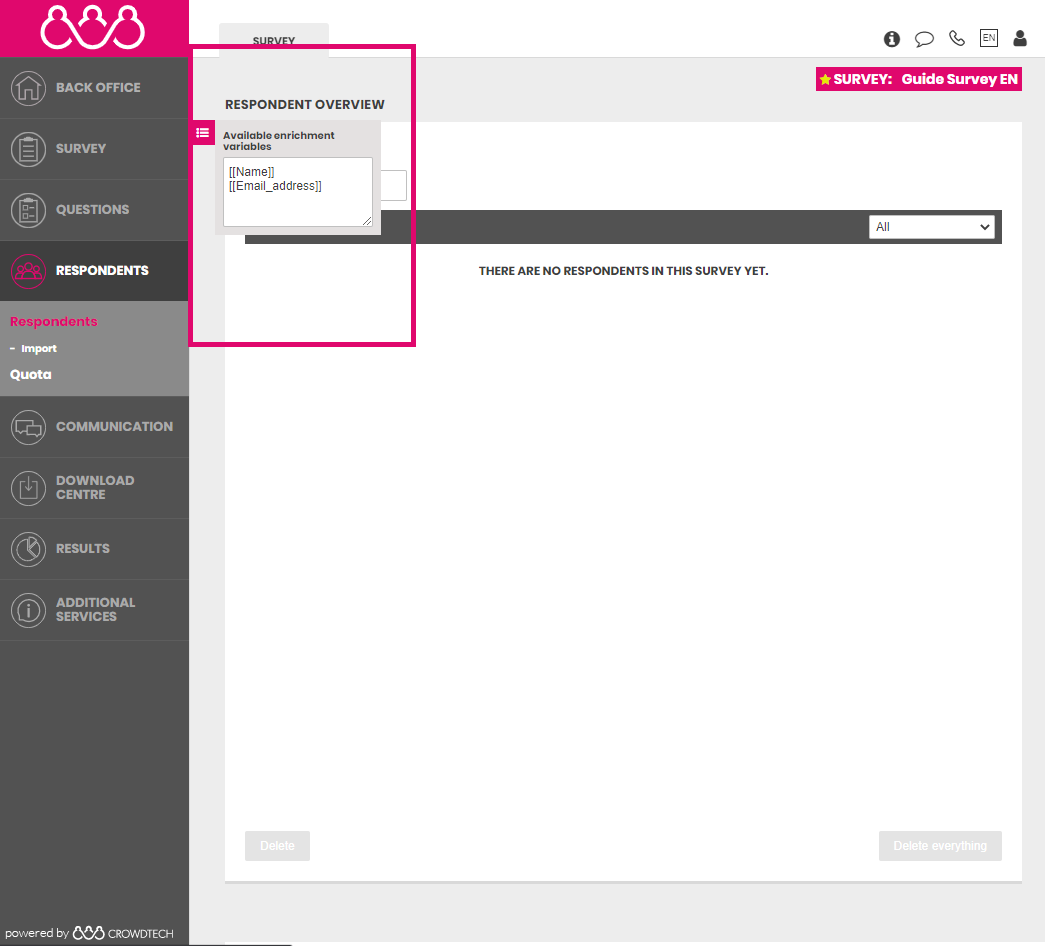Click the '[[Email_address]]' variable text
The height and width of the screenshot is (946, 1045).
pos(275,186)
